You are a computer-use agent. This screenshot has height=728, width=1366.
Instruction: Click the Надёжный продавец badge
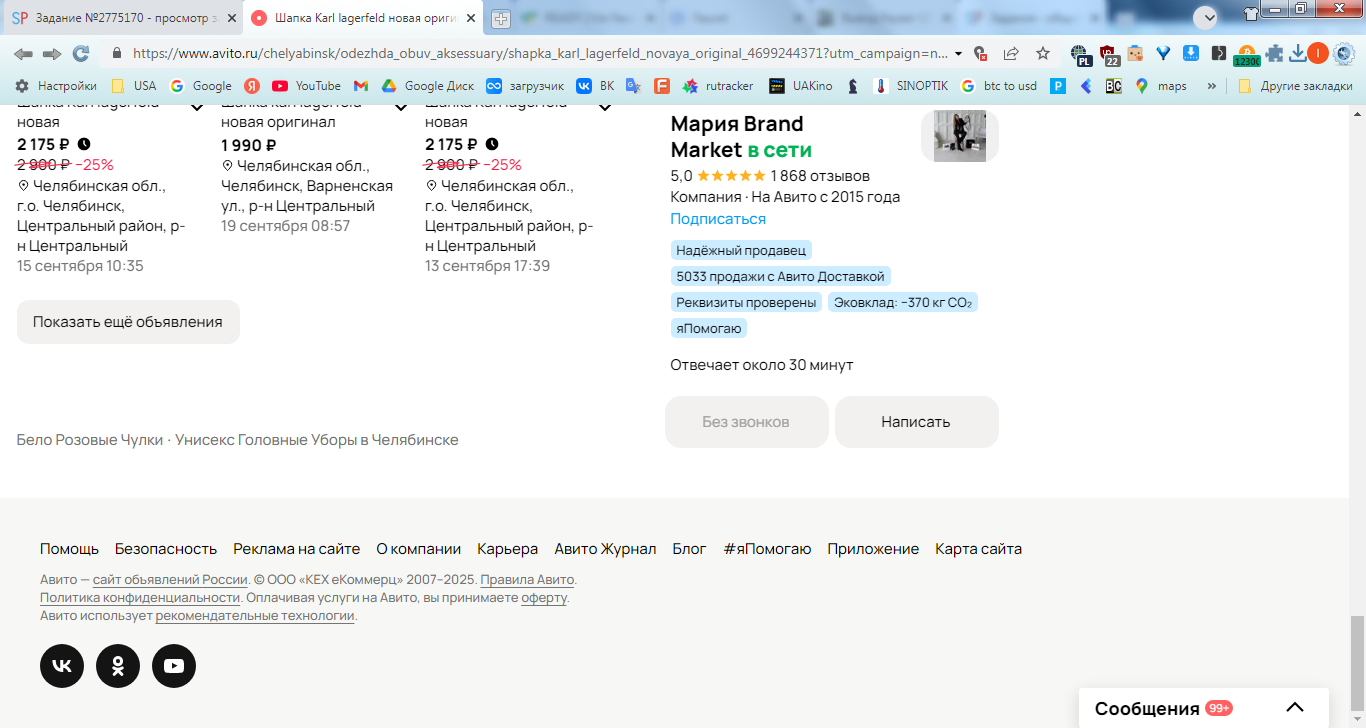741,250
